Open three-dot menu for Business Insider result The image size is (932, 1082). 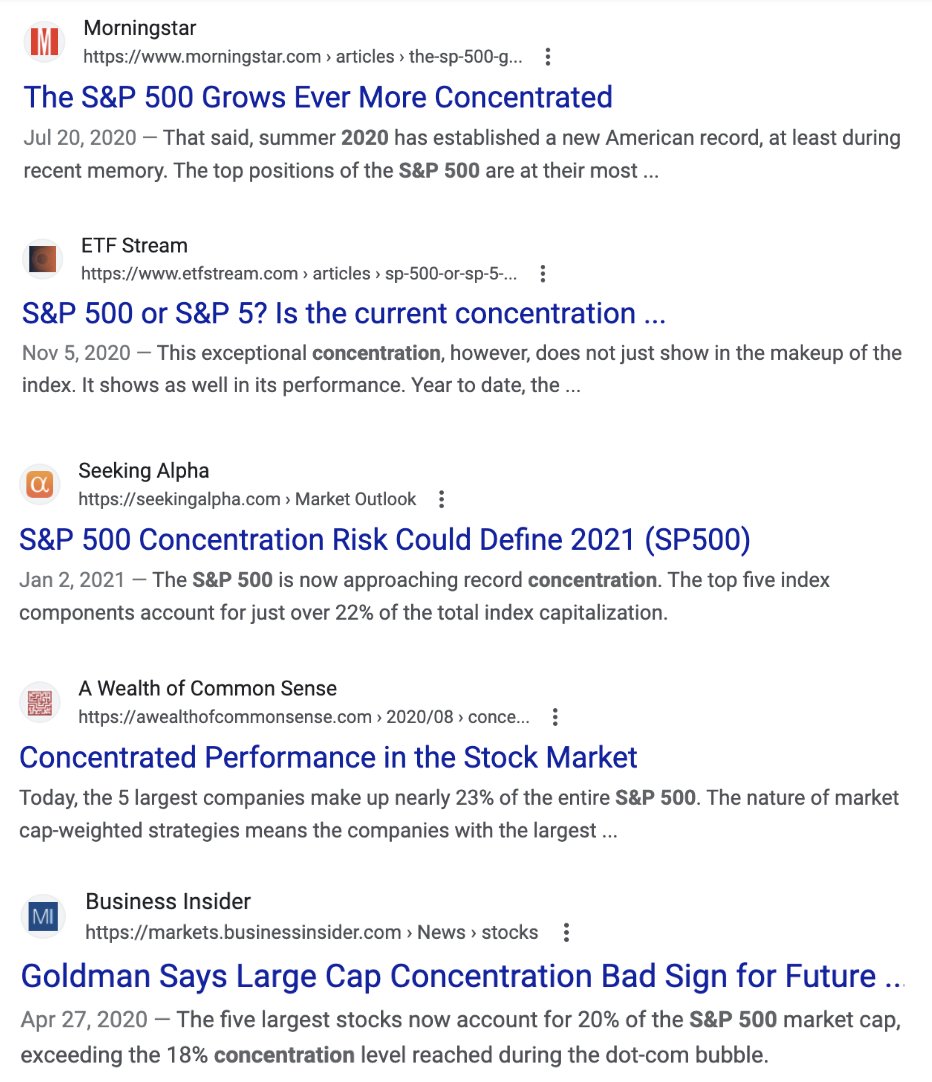point(566,932)
